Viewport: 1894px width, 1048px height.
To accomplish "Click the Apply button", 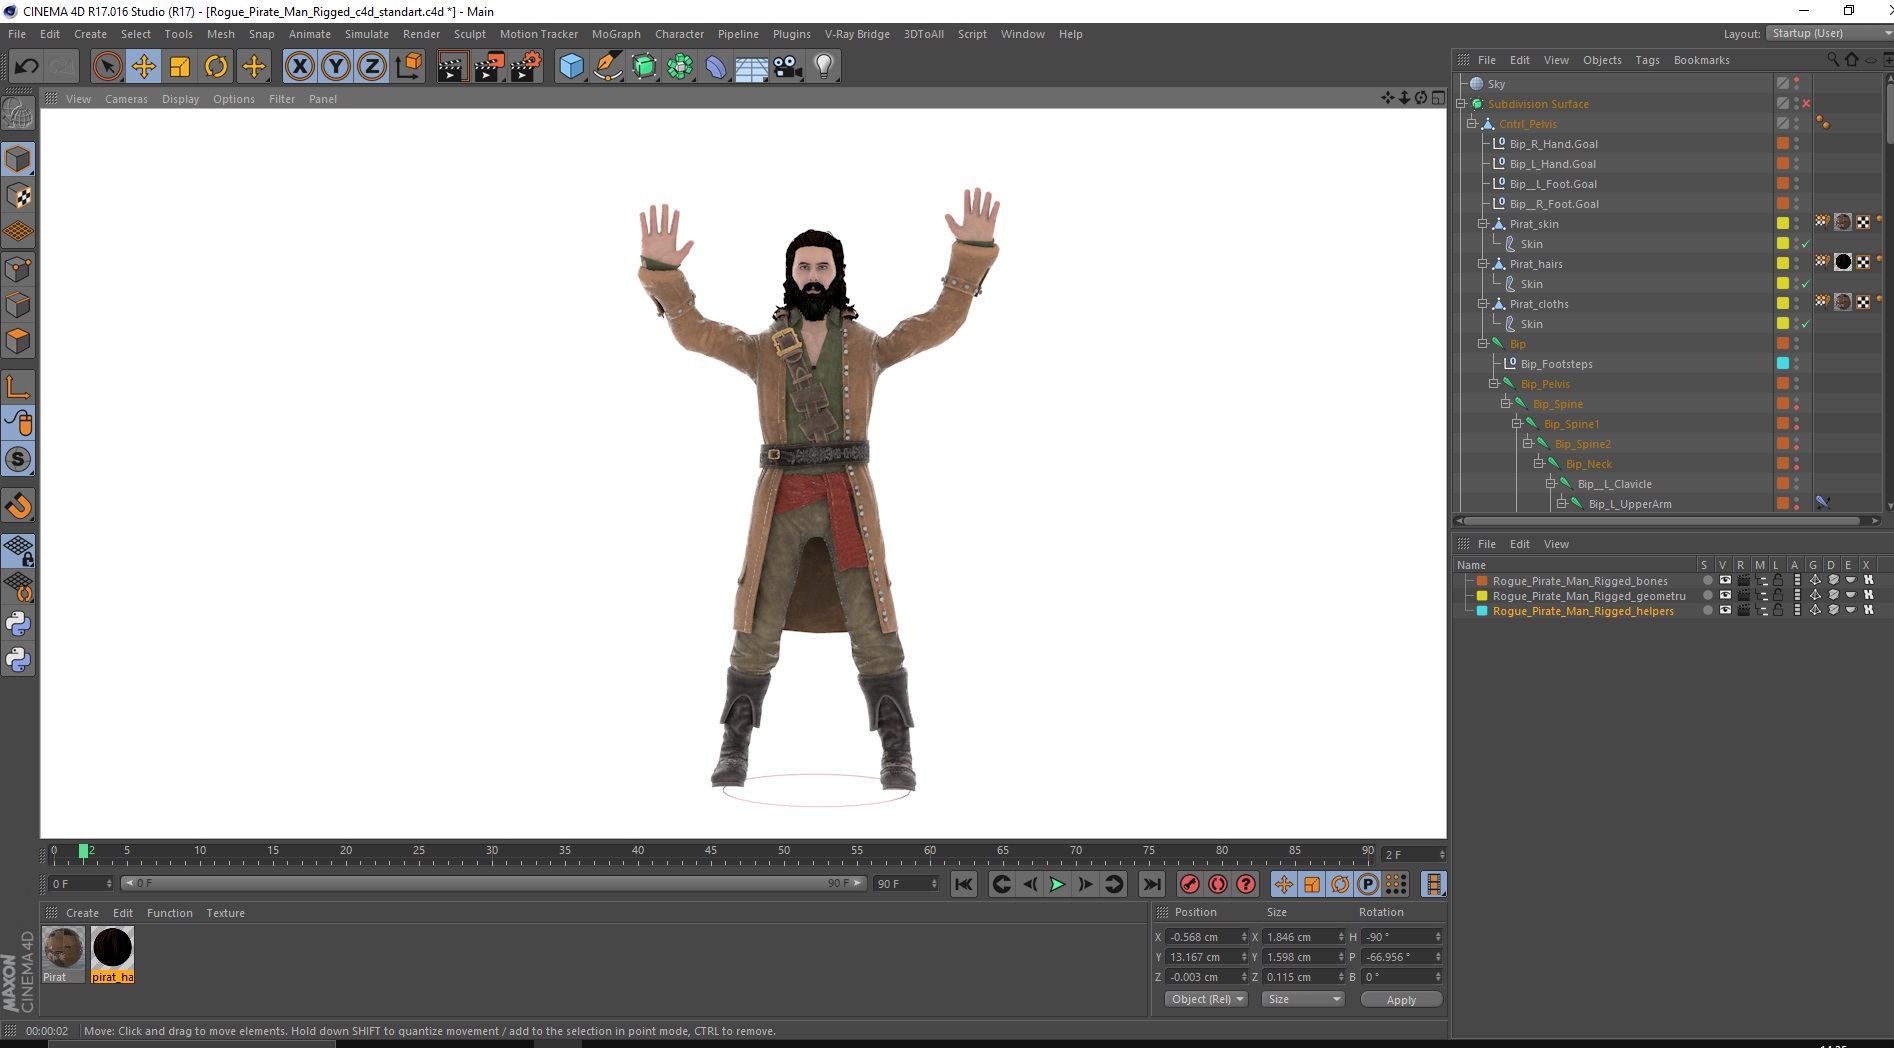I will point(1401,999).
